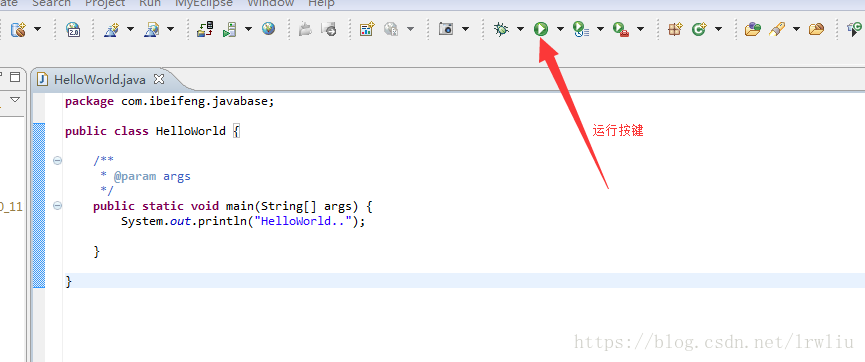Click the camera snapshot icon
This screenshot has height=362, width=865.
[x=446, y=29]
